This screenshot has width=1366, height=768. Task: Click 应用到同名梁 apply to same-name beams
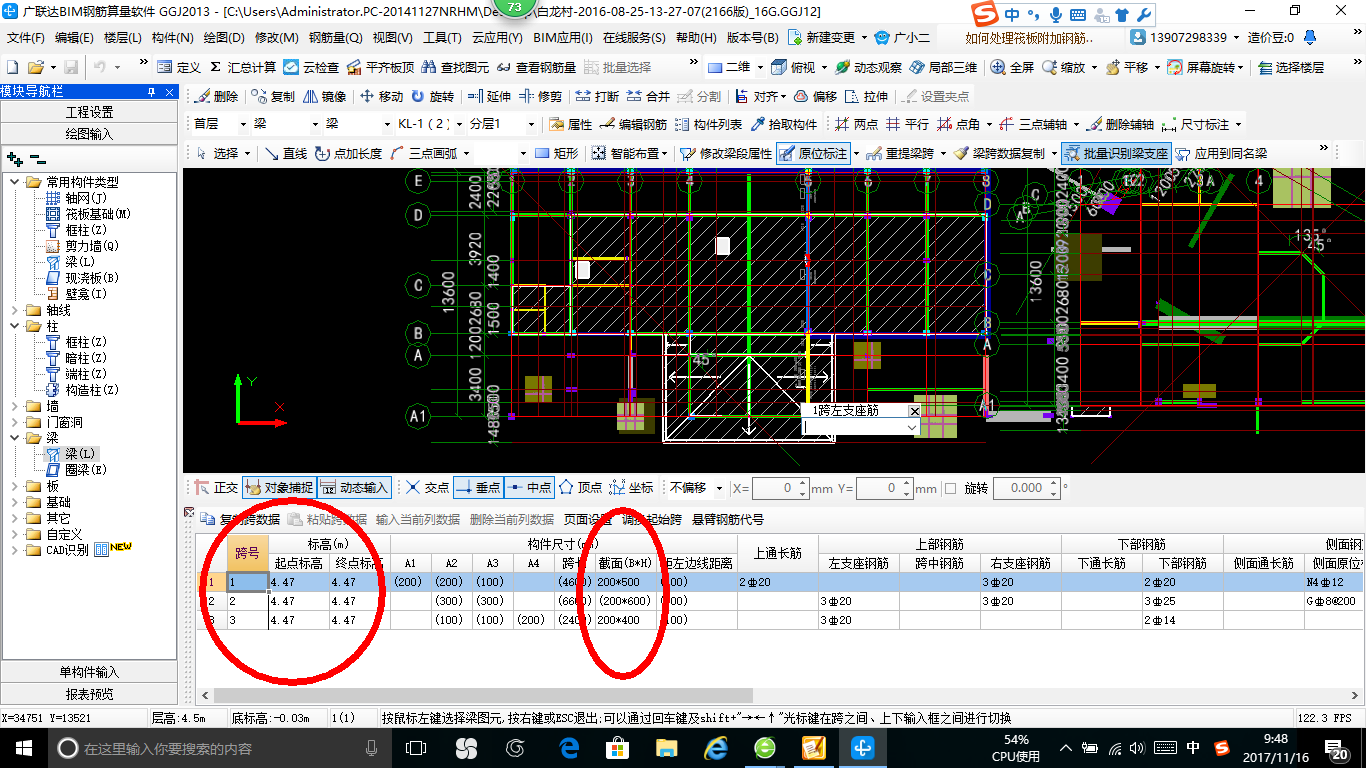(1221, 153)
